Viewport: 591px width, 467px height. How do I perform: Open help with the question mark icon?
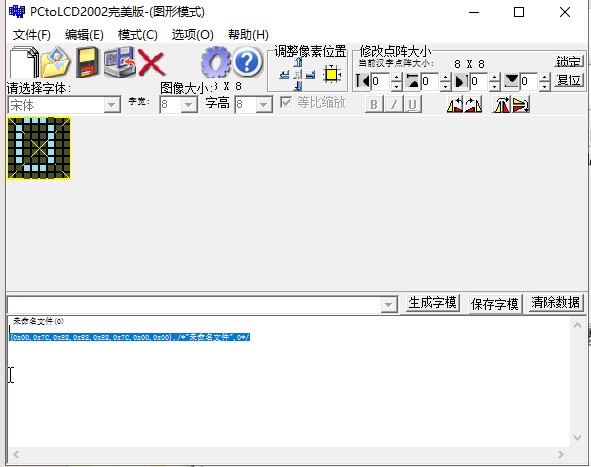247,62
